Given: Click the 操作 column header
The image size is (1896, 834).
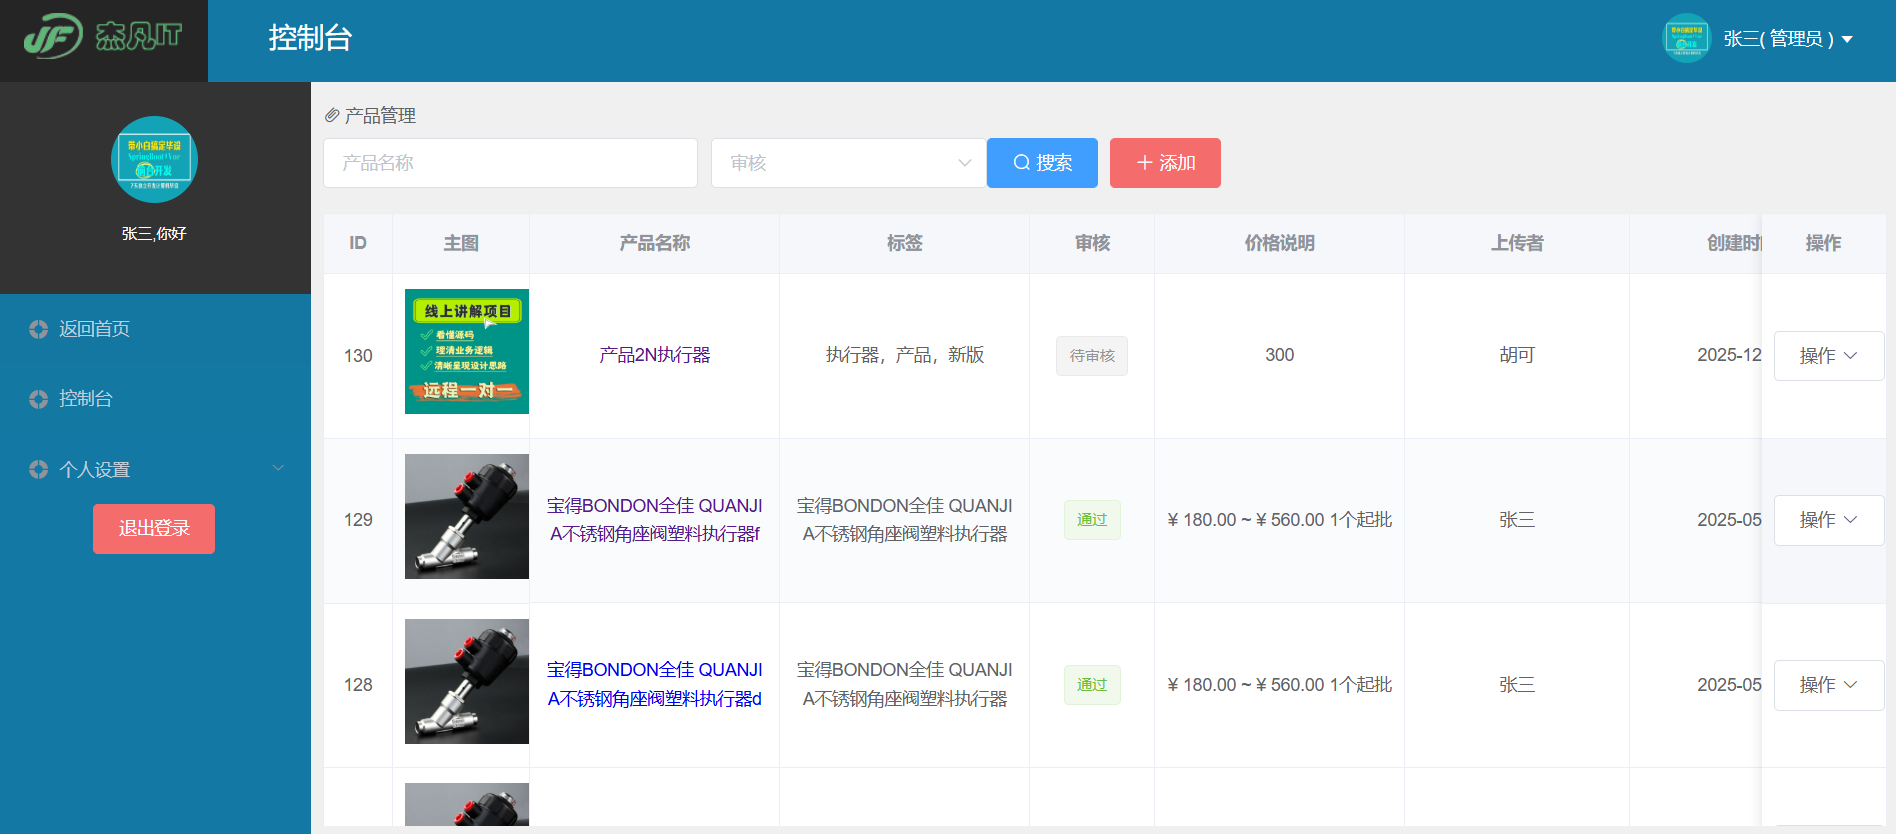Looking at the screenshot, I should coord(1823,243).
